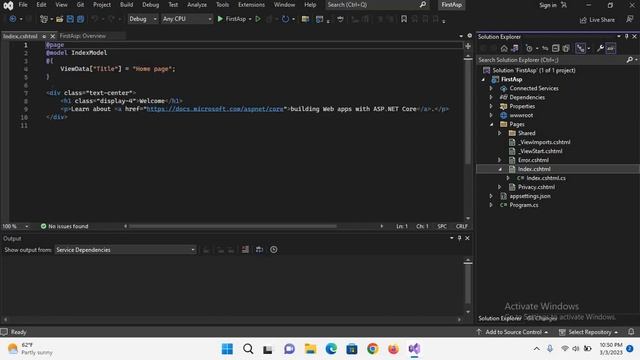Select Privacy.cshtml file
Viewport: 640px width, 360px height.
(x=536, y=187)
